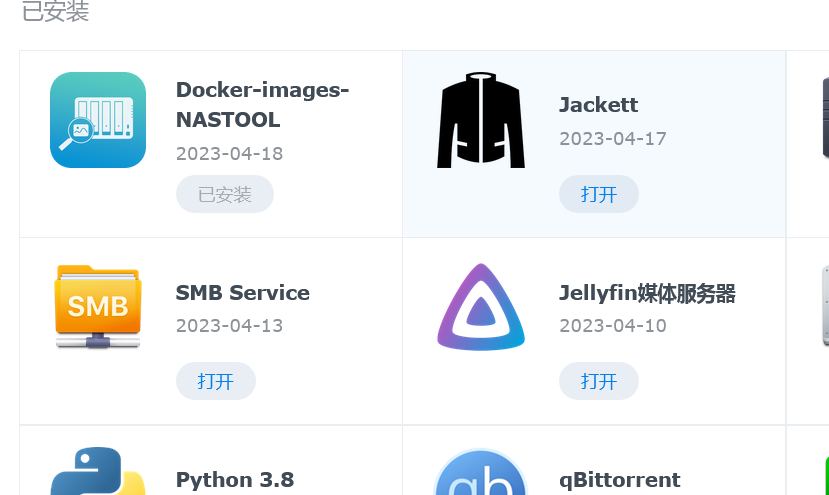This screenshot has height=495, width=829.
Task: Click the 已安装 button under Docker-images-NASTOOL
Action: pos(225,194)
